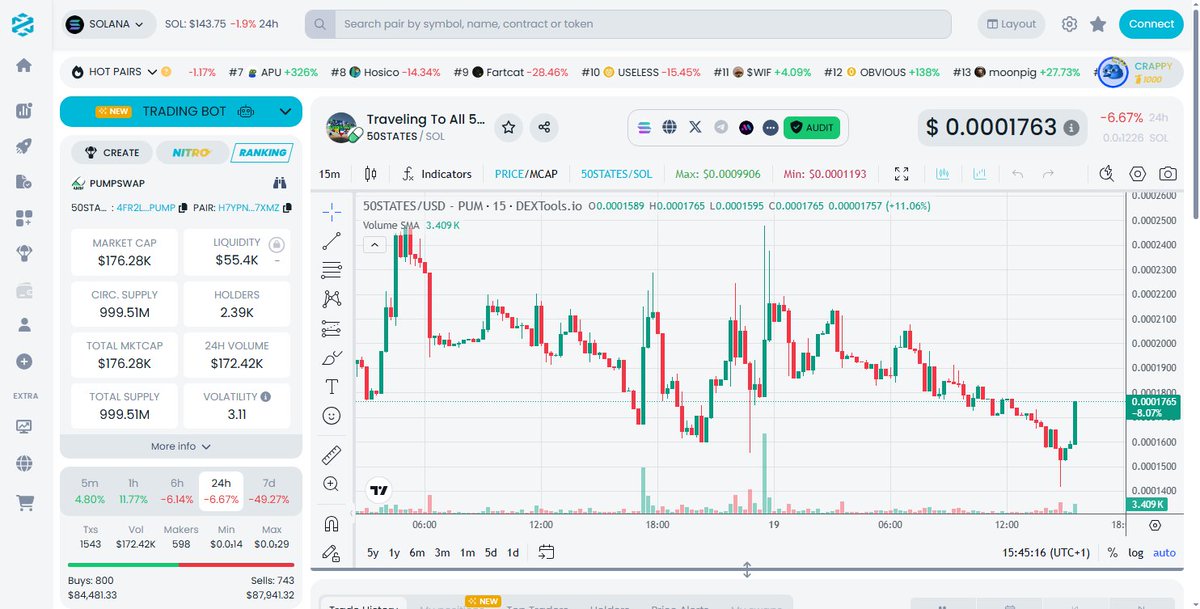Open the candle chart style dropdown

(371, 174)
